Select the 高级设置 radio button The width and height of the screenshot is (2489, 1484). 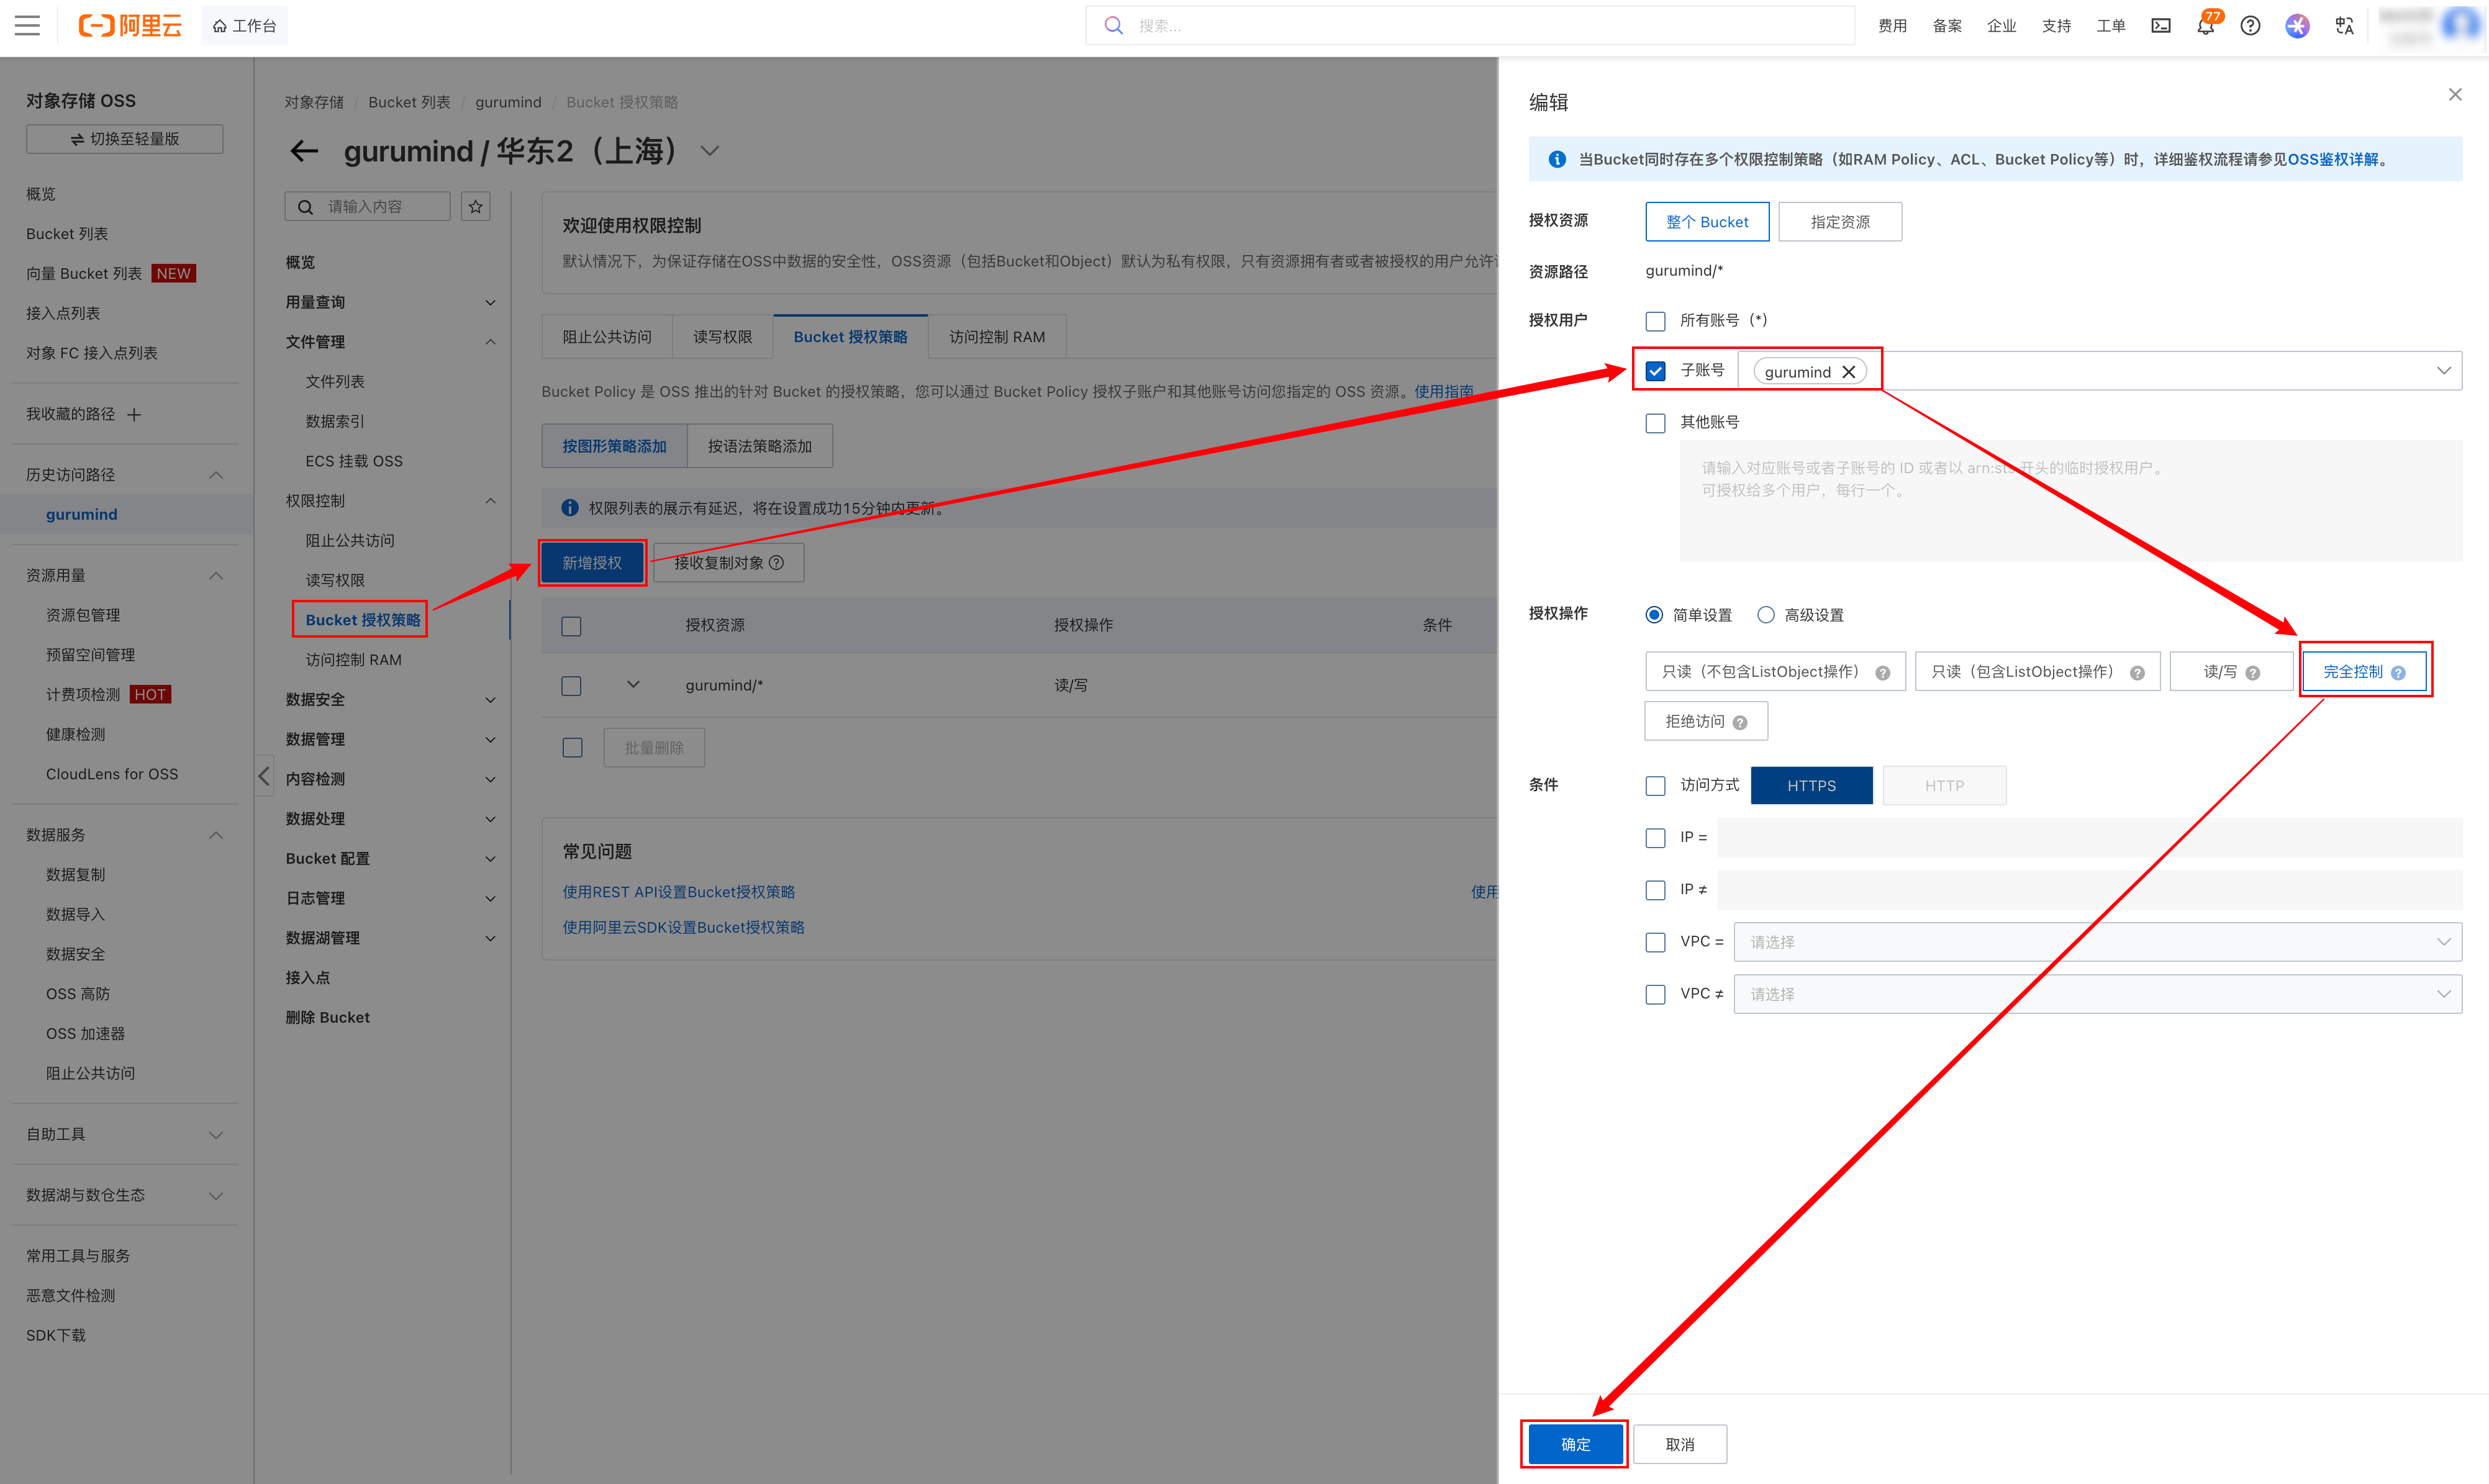click(1765, 615)
